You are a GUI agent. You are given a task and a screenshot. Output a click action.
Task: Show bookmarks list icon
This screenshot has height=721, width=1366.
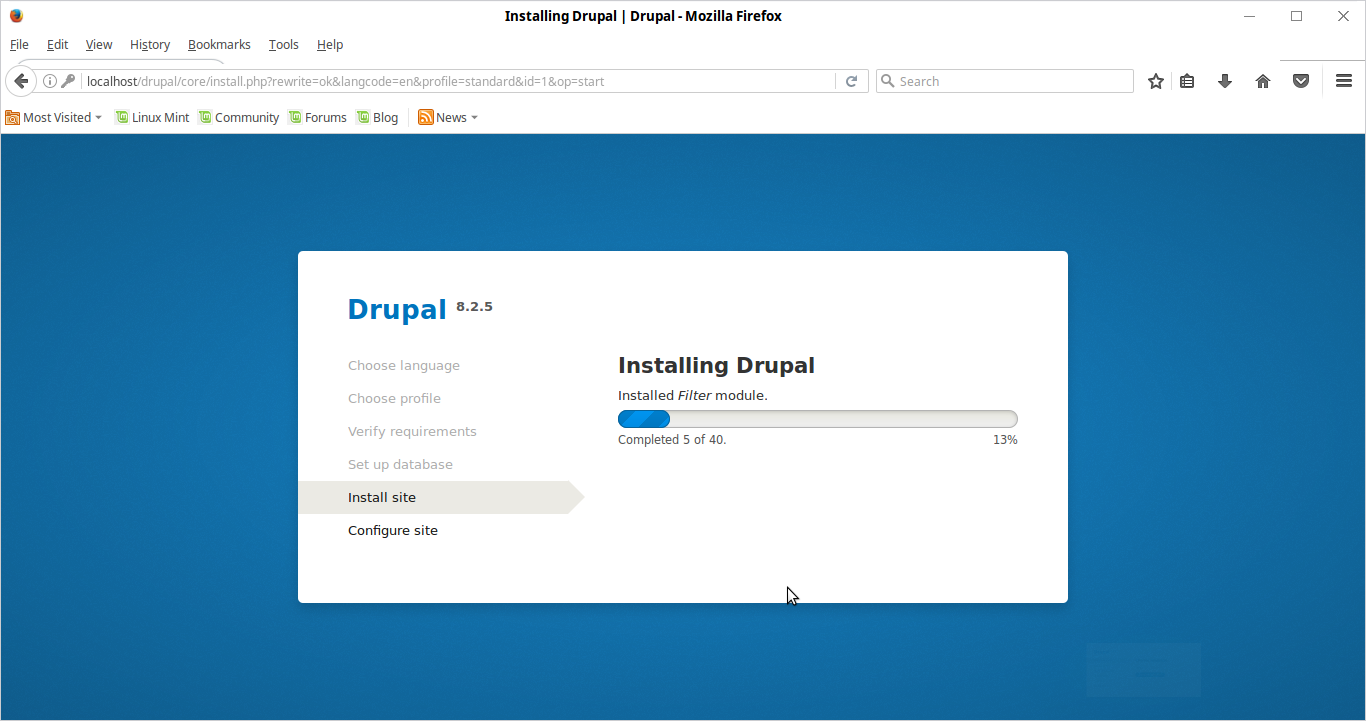(x=1187, y=81)
